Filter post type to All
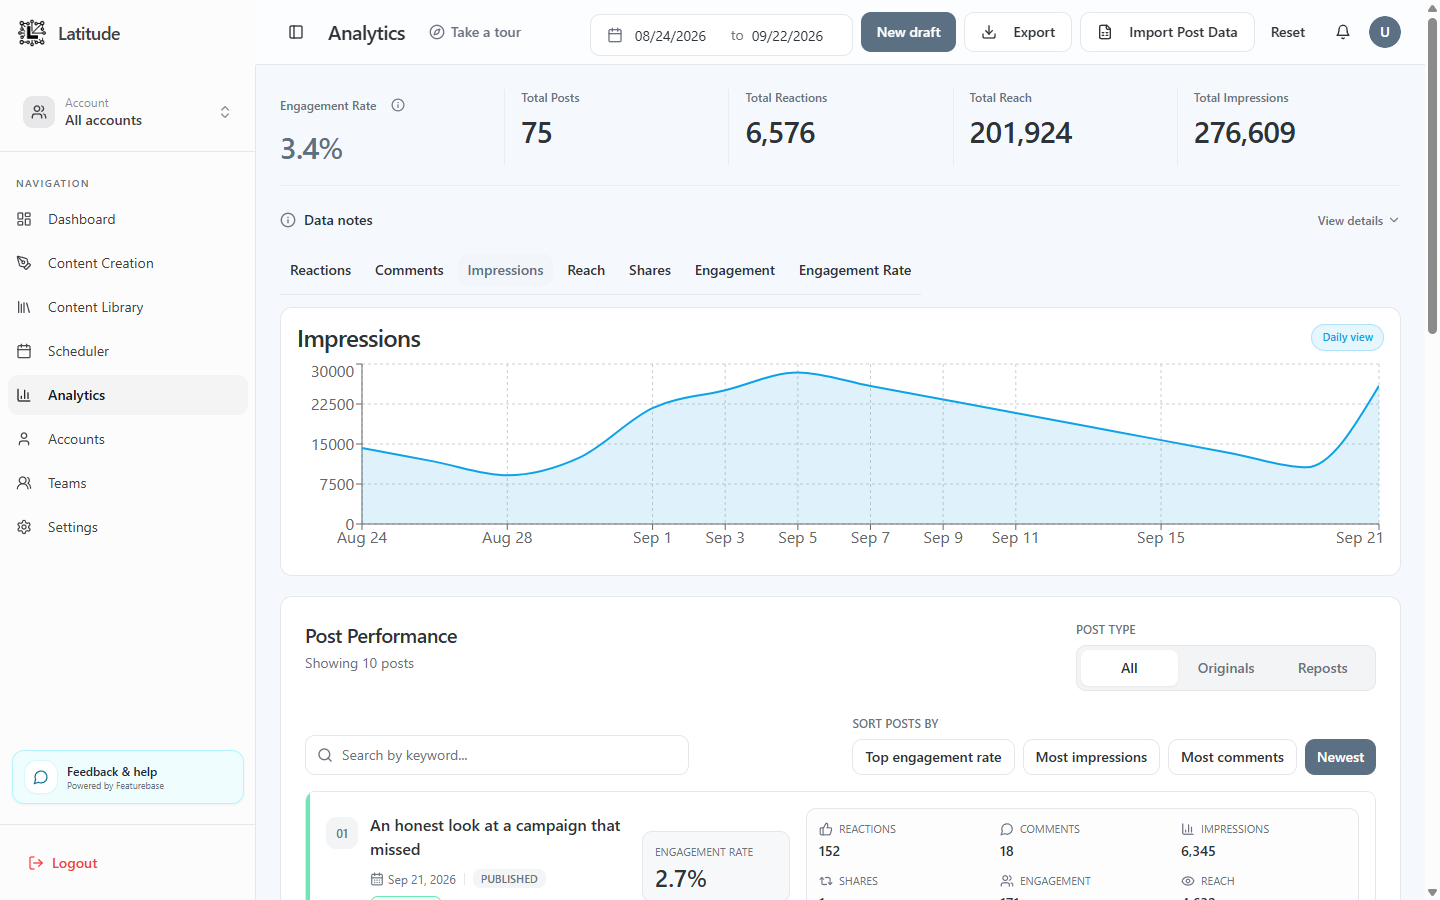 (x=1129, y=668)
